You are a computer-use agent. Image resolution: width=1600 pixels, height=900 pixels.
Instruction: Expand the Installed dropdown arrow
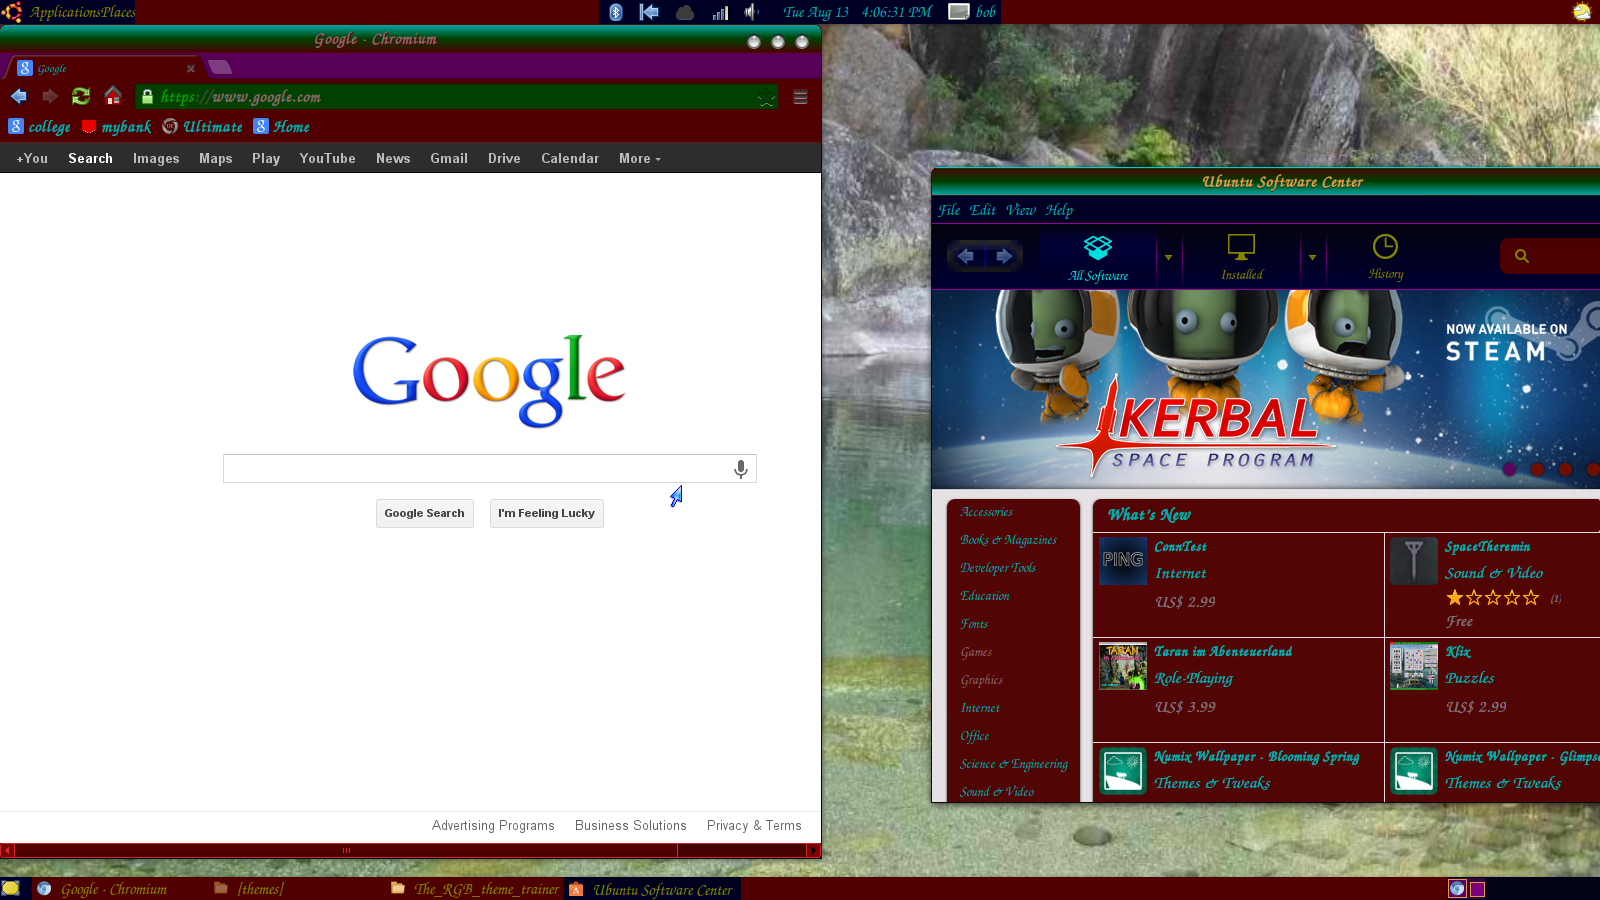click(1312, 258)
